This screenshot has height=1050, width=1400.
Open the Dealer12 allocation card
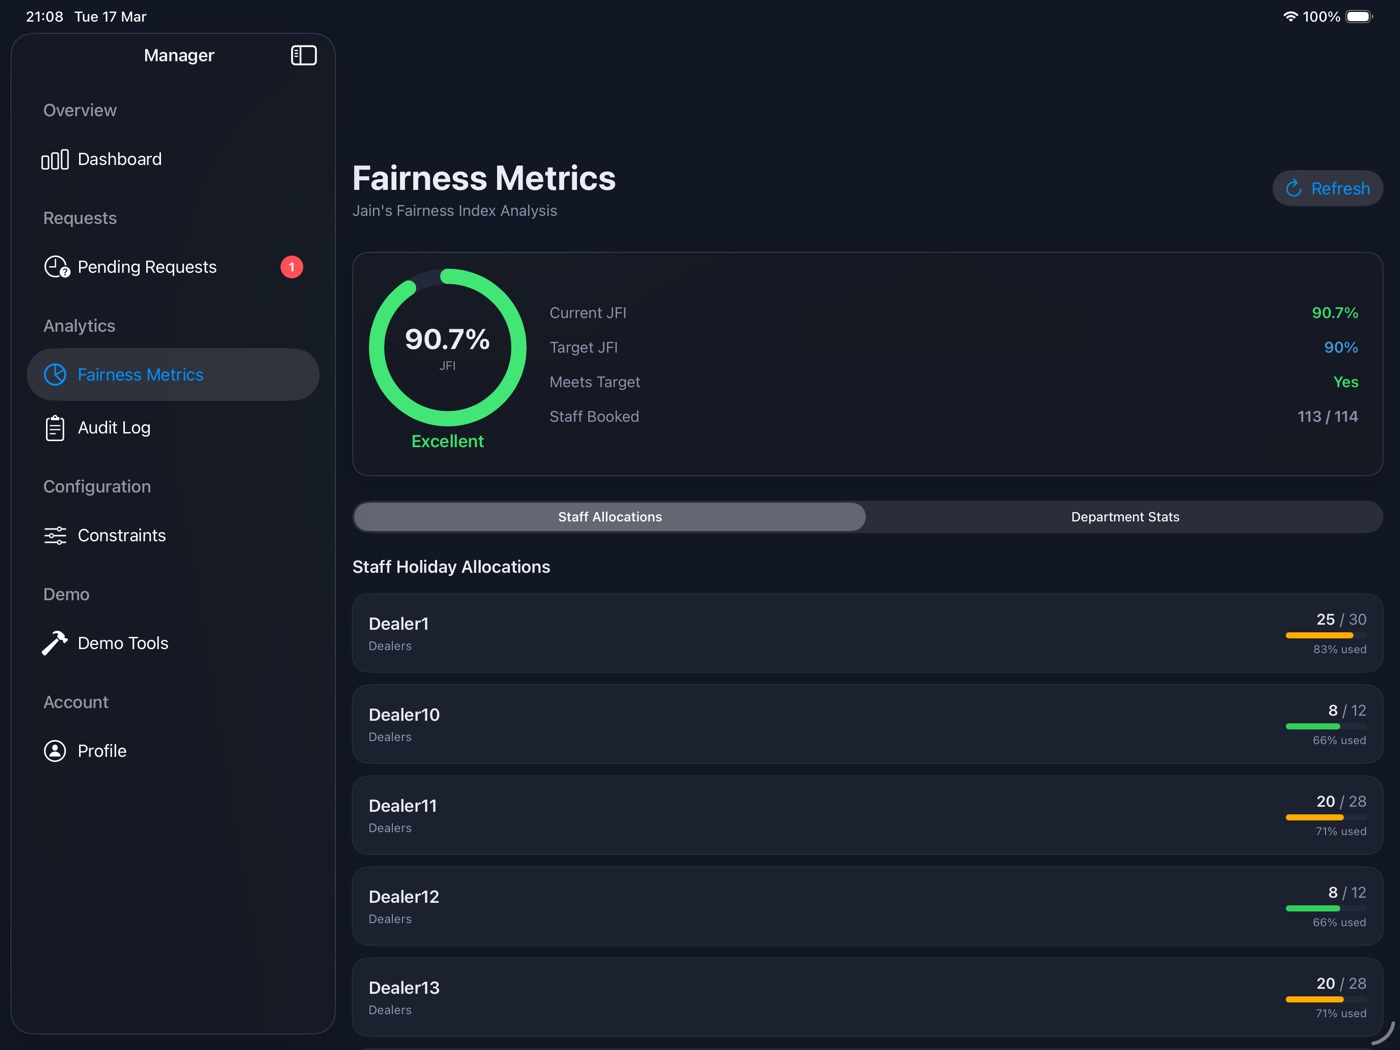click(x=867, y=906)
